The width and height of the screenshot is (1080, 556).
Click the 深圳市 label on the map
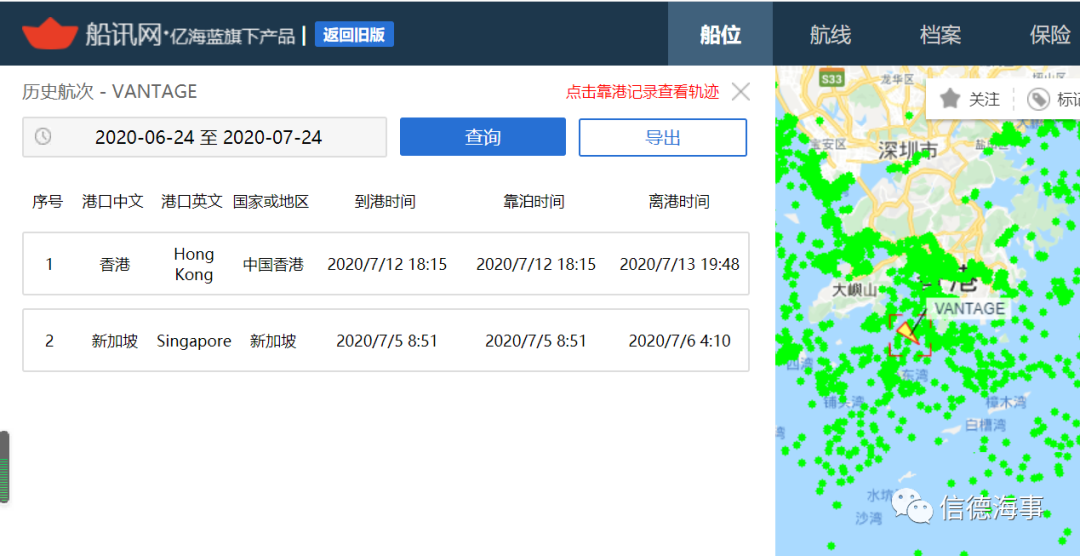point(908,150)
